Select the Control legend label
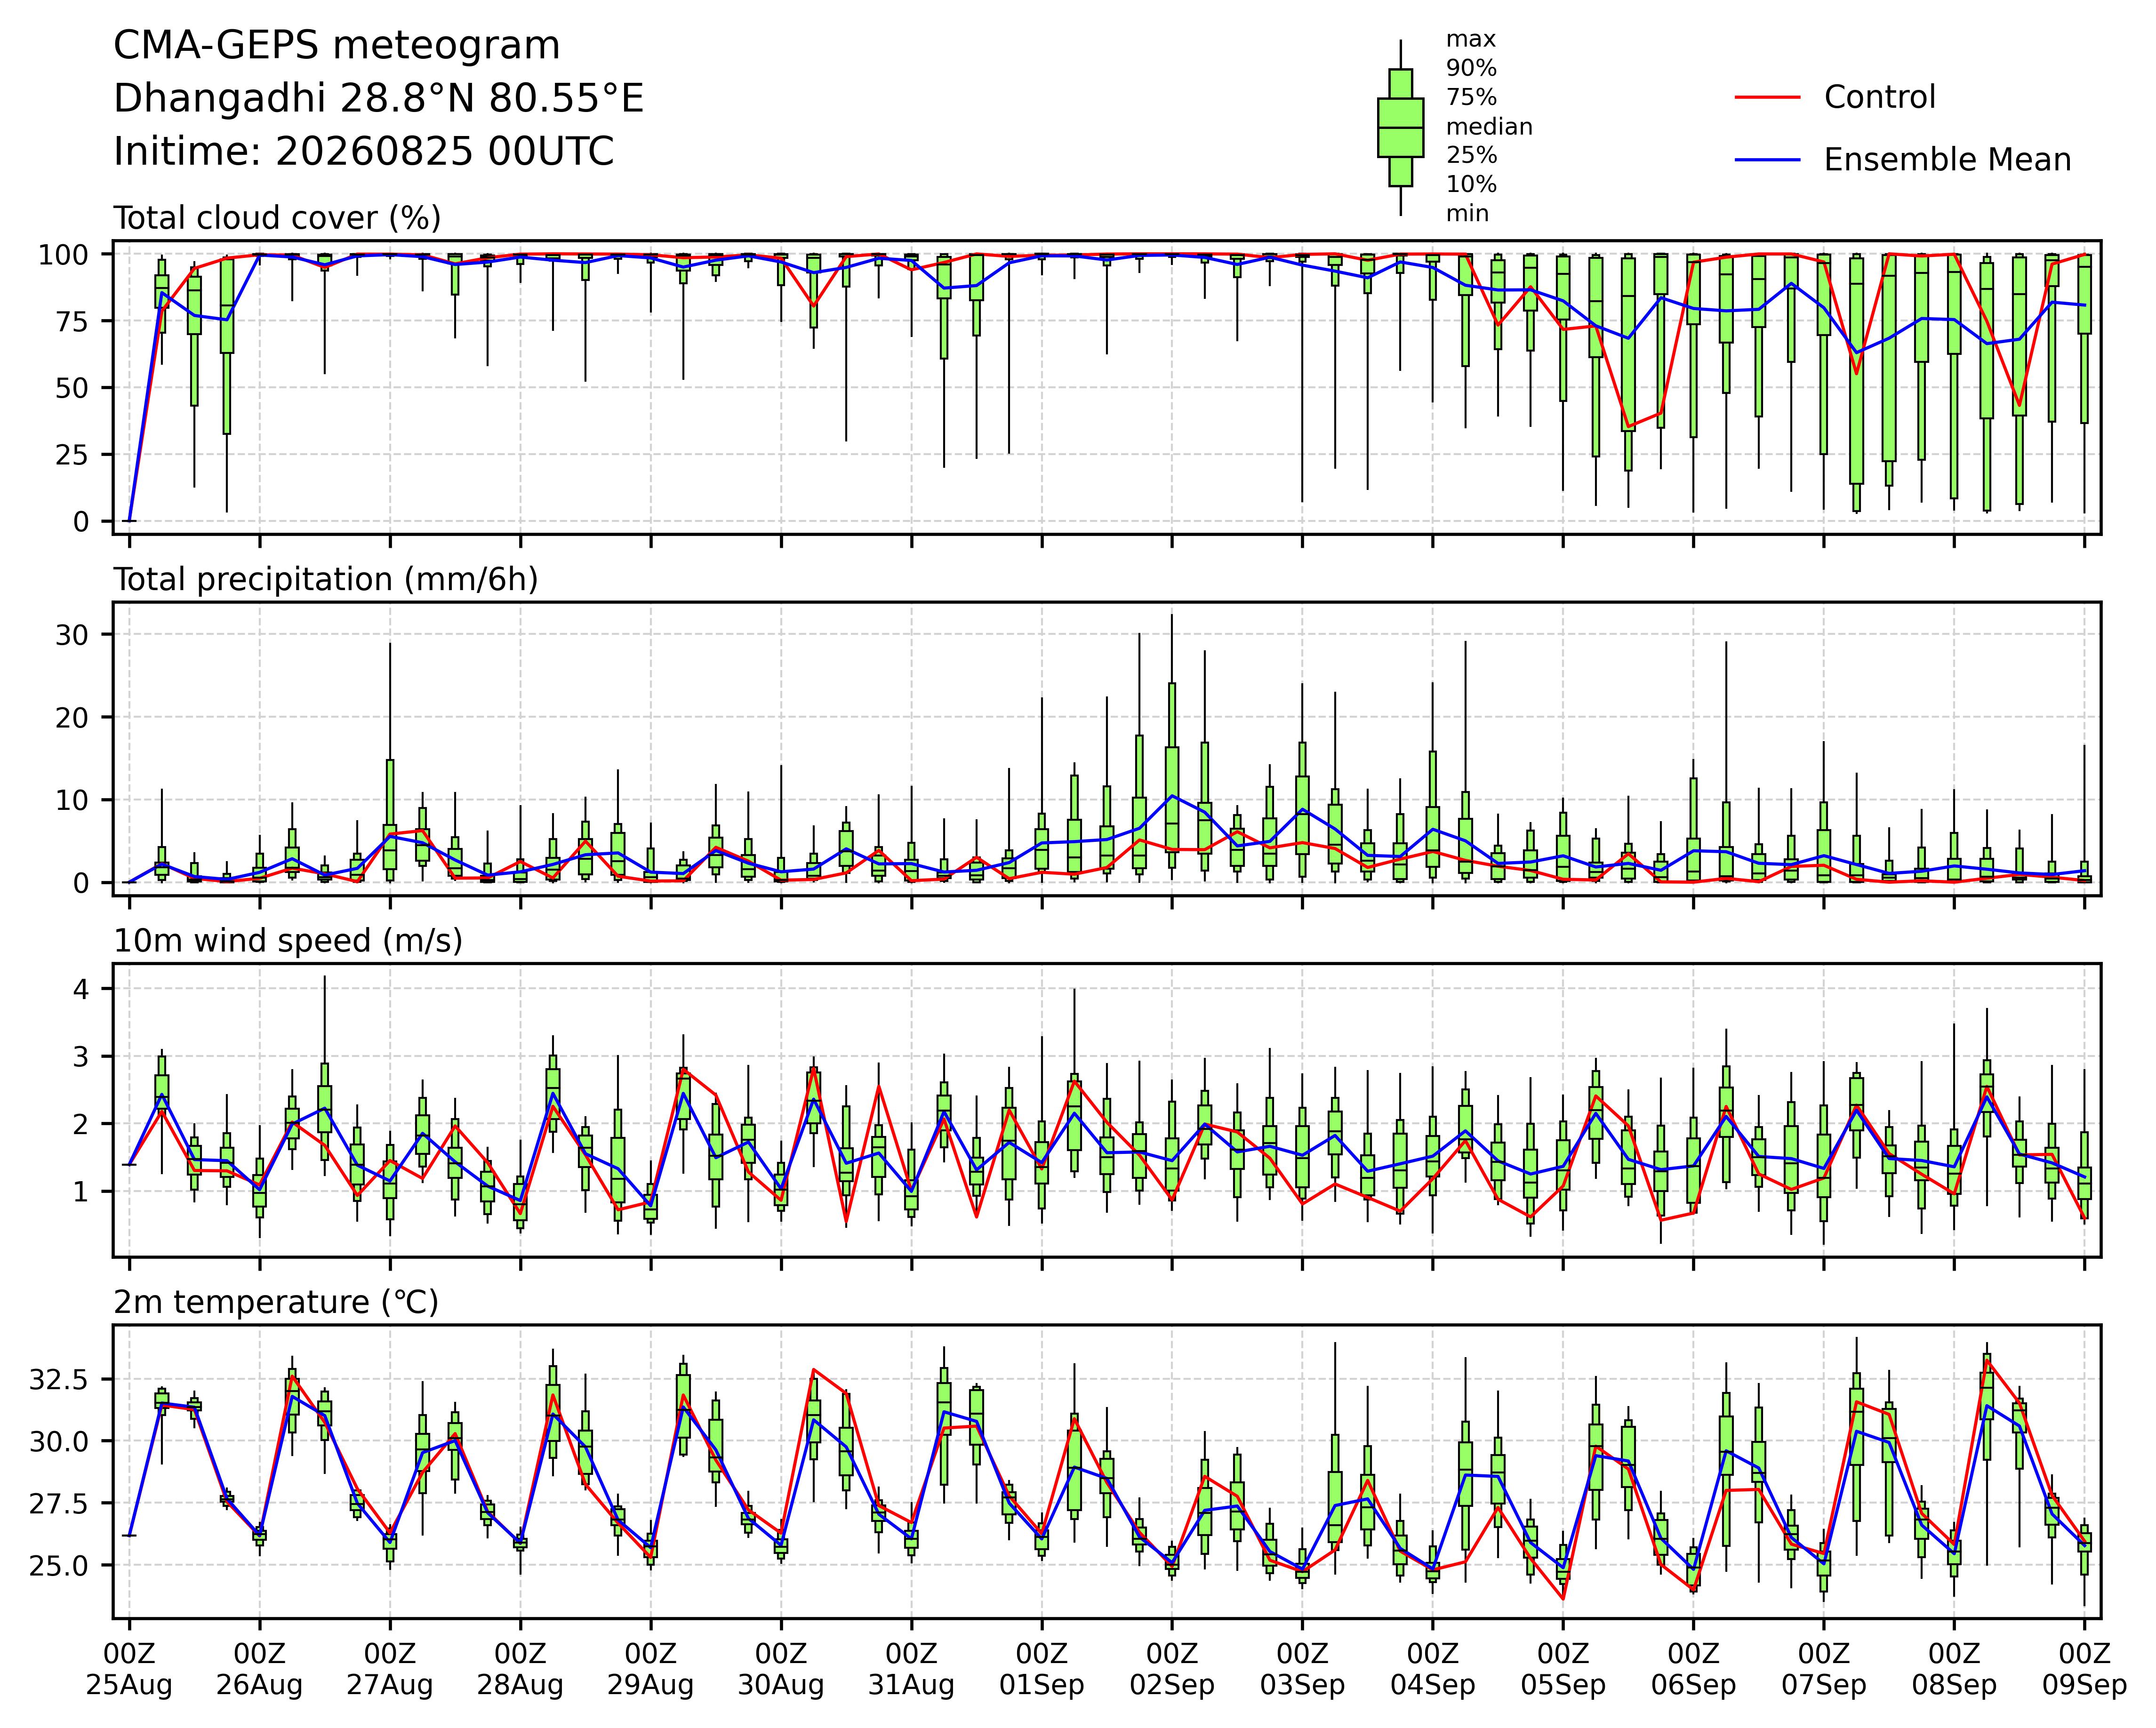2156x1728 pixels. [1879, 97]
